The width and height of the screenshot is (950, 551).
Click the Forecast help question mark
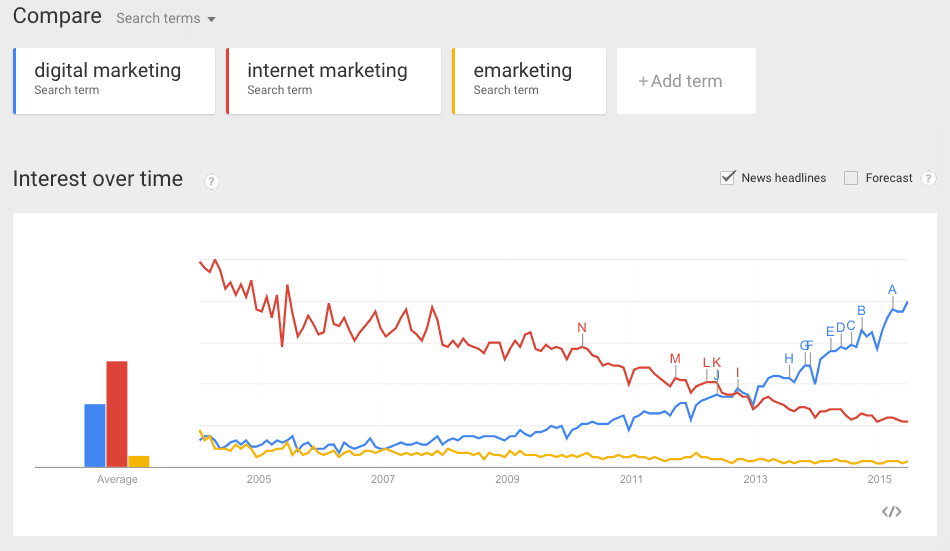(x=928, y=178)
